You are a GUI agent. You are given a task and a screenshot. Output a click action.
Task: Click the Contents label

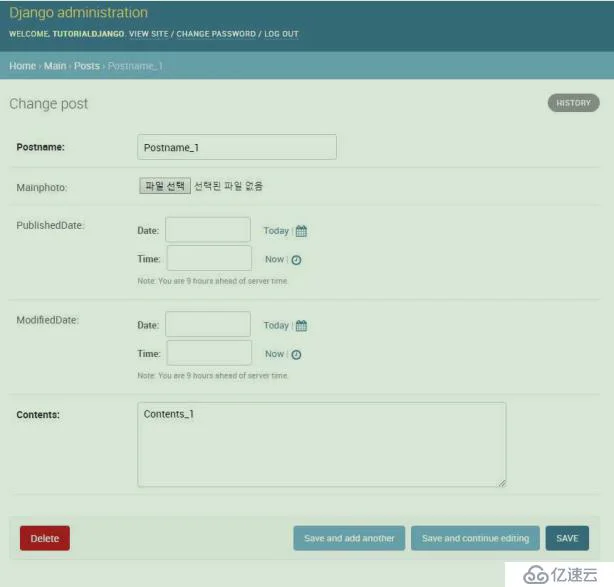click(x=38, y=415)
